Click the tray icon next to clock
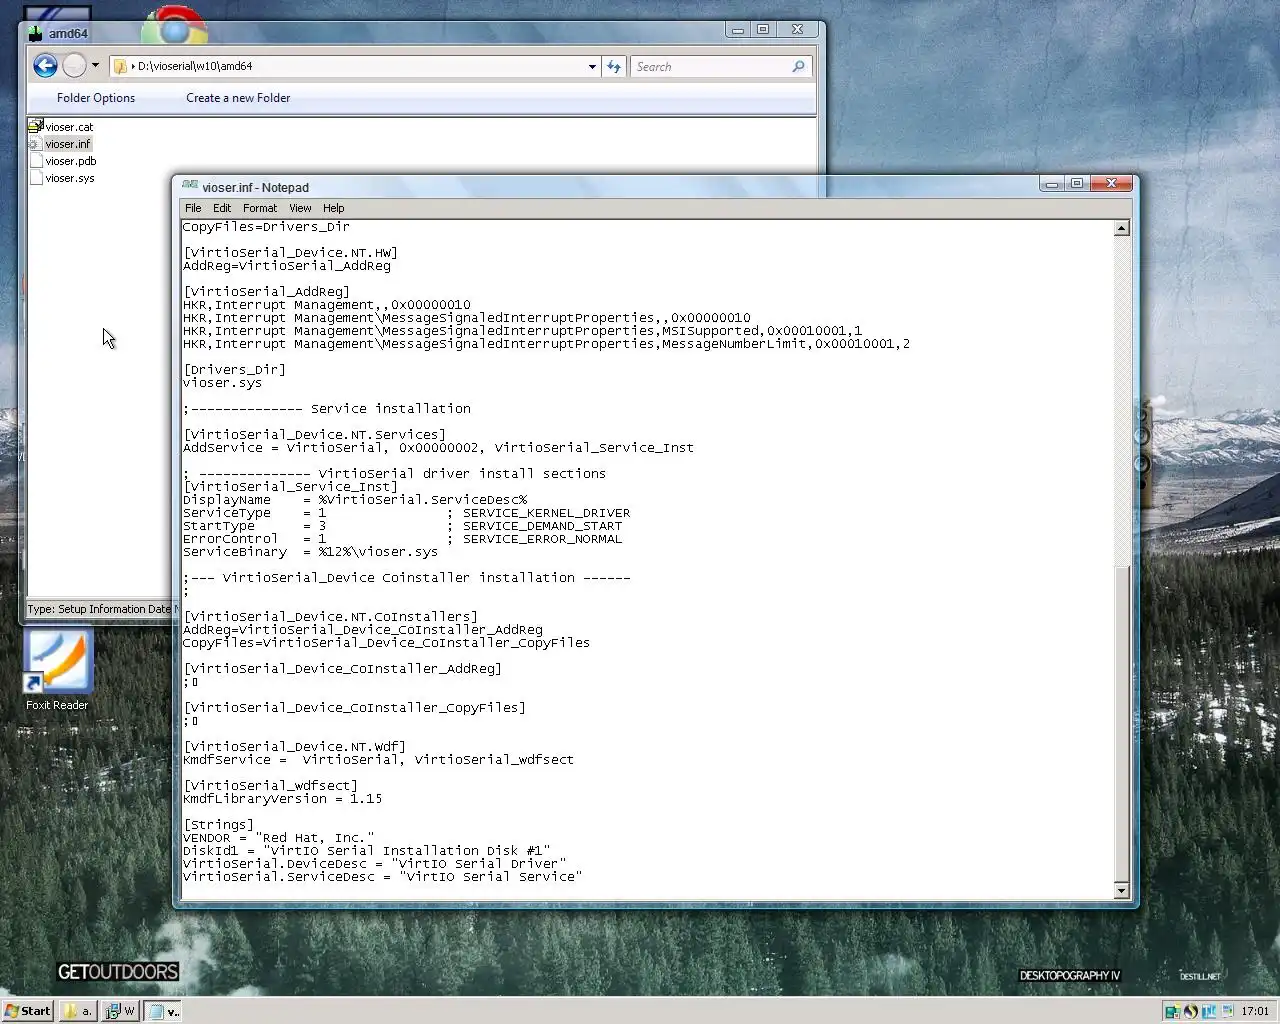This screenshot has height=1024, width=1280. click(1227, 1011)
